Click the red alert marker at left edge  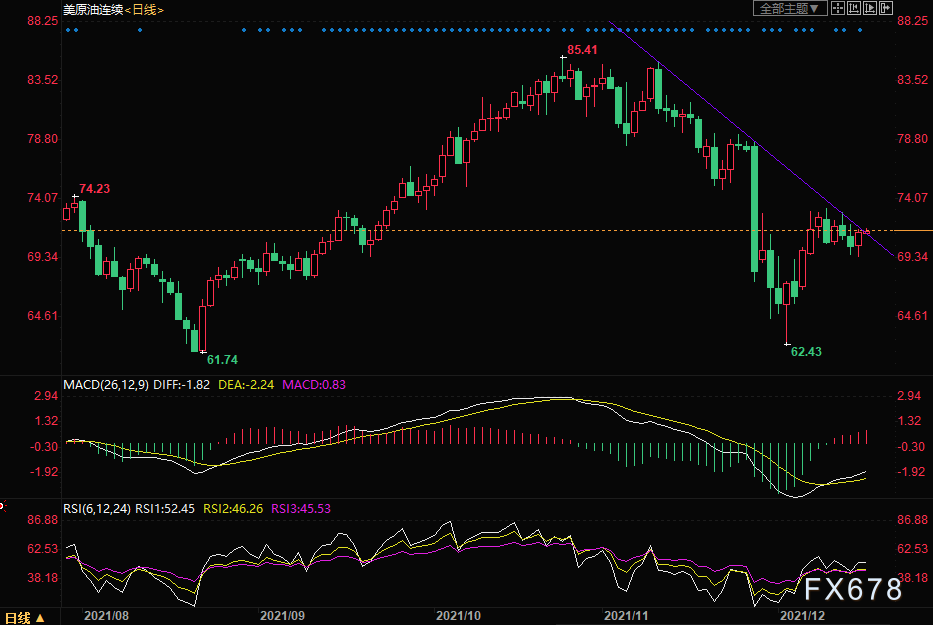(3, 506)
